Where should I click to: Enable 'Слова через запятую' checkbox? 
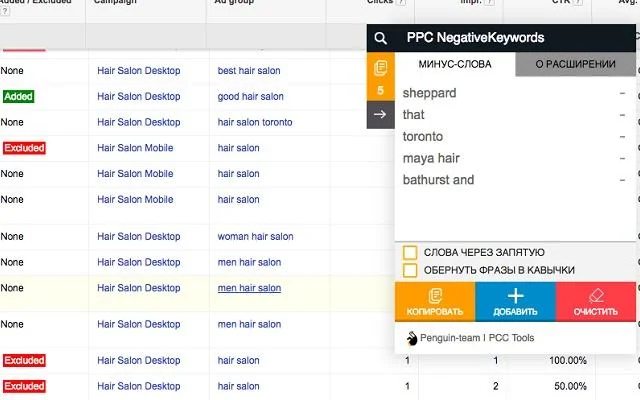coord(410,253)
